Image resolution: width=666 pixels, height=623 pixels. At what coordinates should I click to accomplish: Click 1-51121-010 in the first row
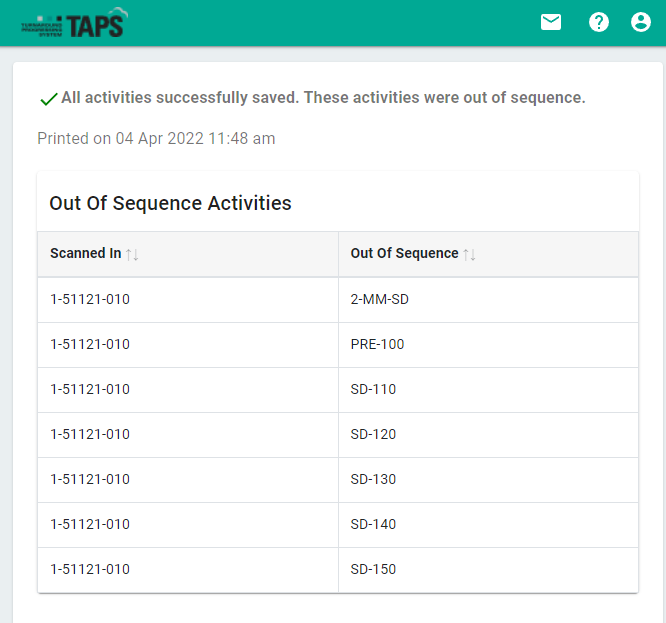[90, 299]
